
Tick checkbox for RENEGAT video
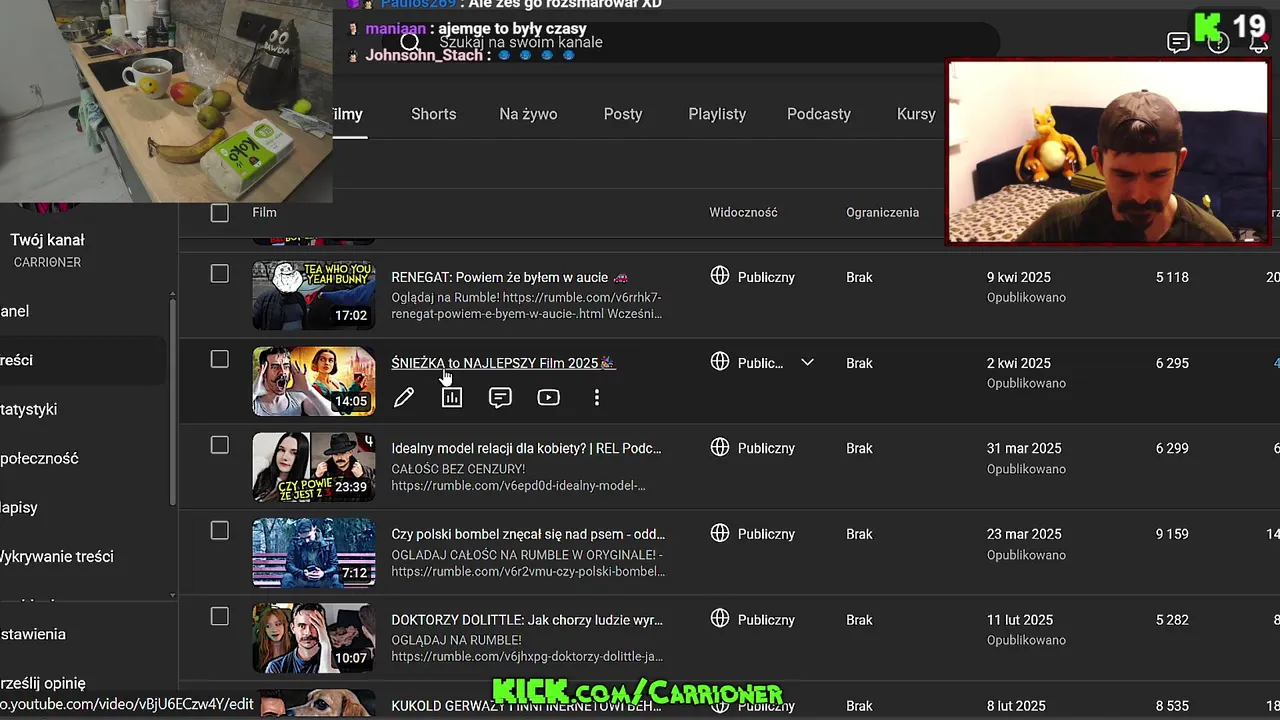[x=220, y=274]
